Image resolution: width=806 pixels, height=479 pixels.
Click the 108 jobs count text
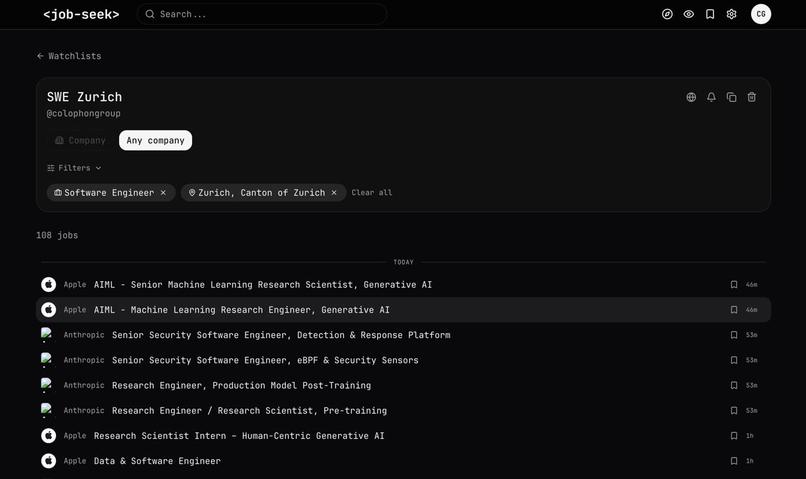[x=57, y=235]
